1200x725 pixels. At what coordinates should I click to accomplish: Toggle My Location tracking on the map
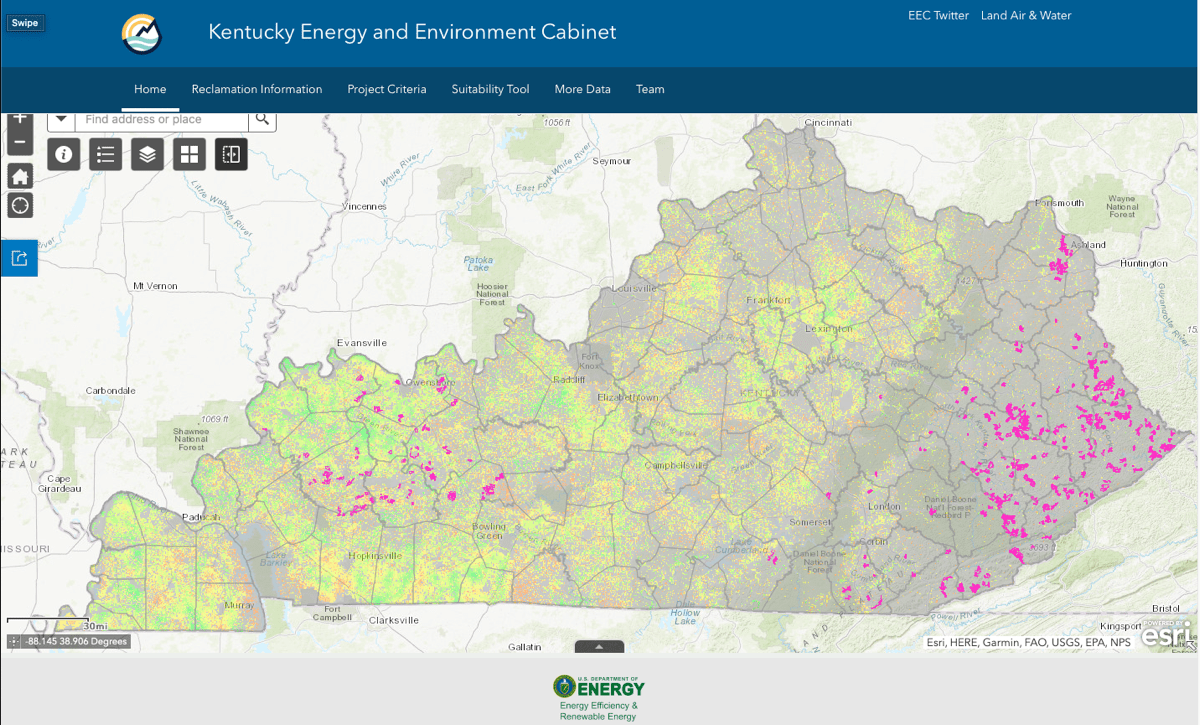(x=19, y=205)
